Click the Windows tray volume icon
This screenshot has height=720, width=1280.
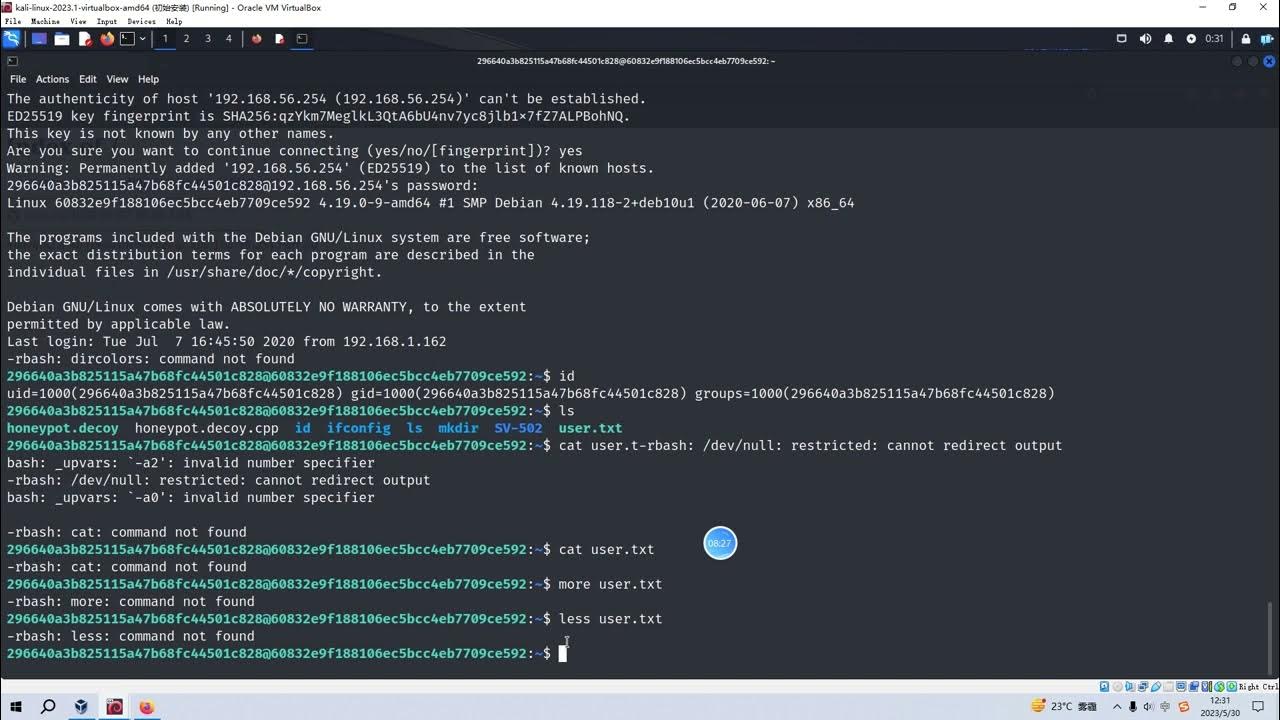click(1147, 706)
